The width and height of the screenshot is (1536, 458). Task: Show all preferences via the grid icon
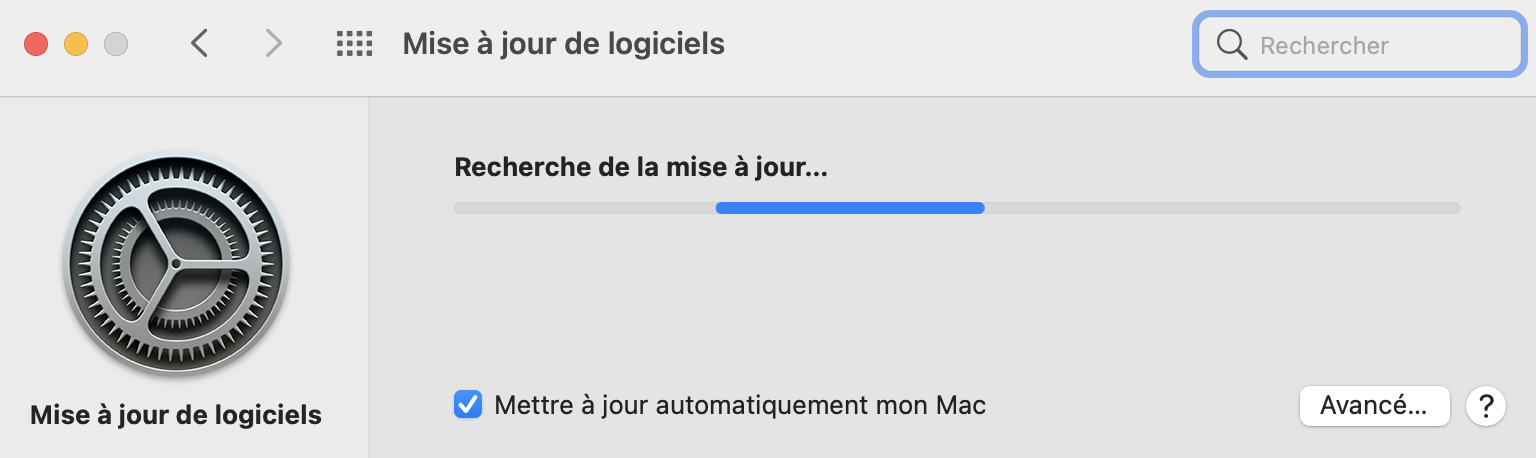354,43
